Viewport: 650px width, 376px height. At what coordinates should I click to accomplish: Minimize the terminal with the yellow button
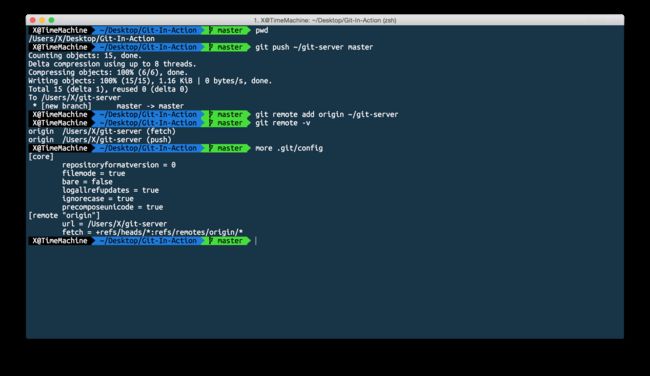pos(42,20)
